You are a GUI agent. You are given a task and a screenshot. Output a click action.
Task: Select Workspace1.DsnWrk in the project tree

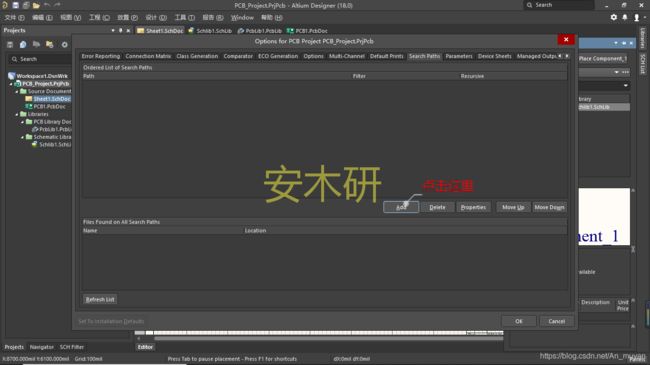[x=42, y=76]
